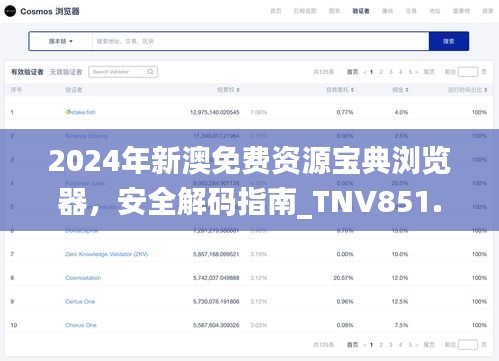499x361 pixels.
Task: Sort by self-delegation column arrows
Action: coord(352,90)
